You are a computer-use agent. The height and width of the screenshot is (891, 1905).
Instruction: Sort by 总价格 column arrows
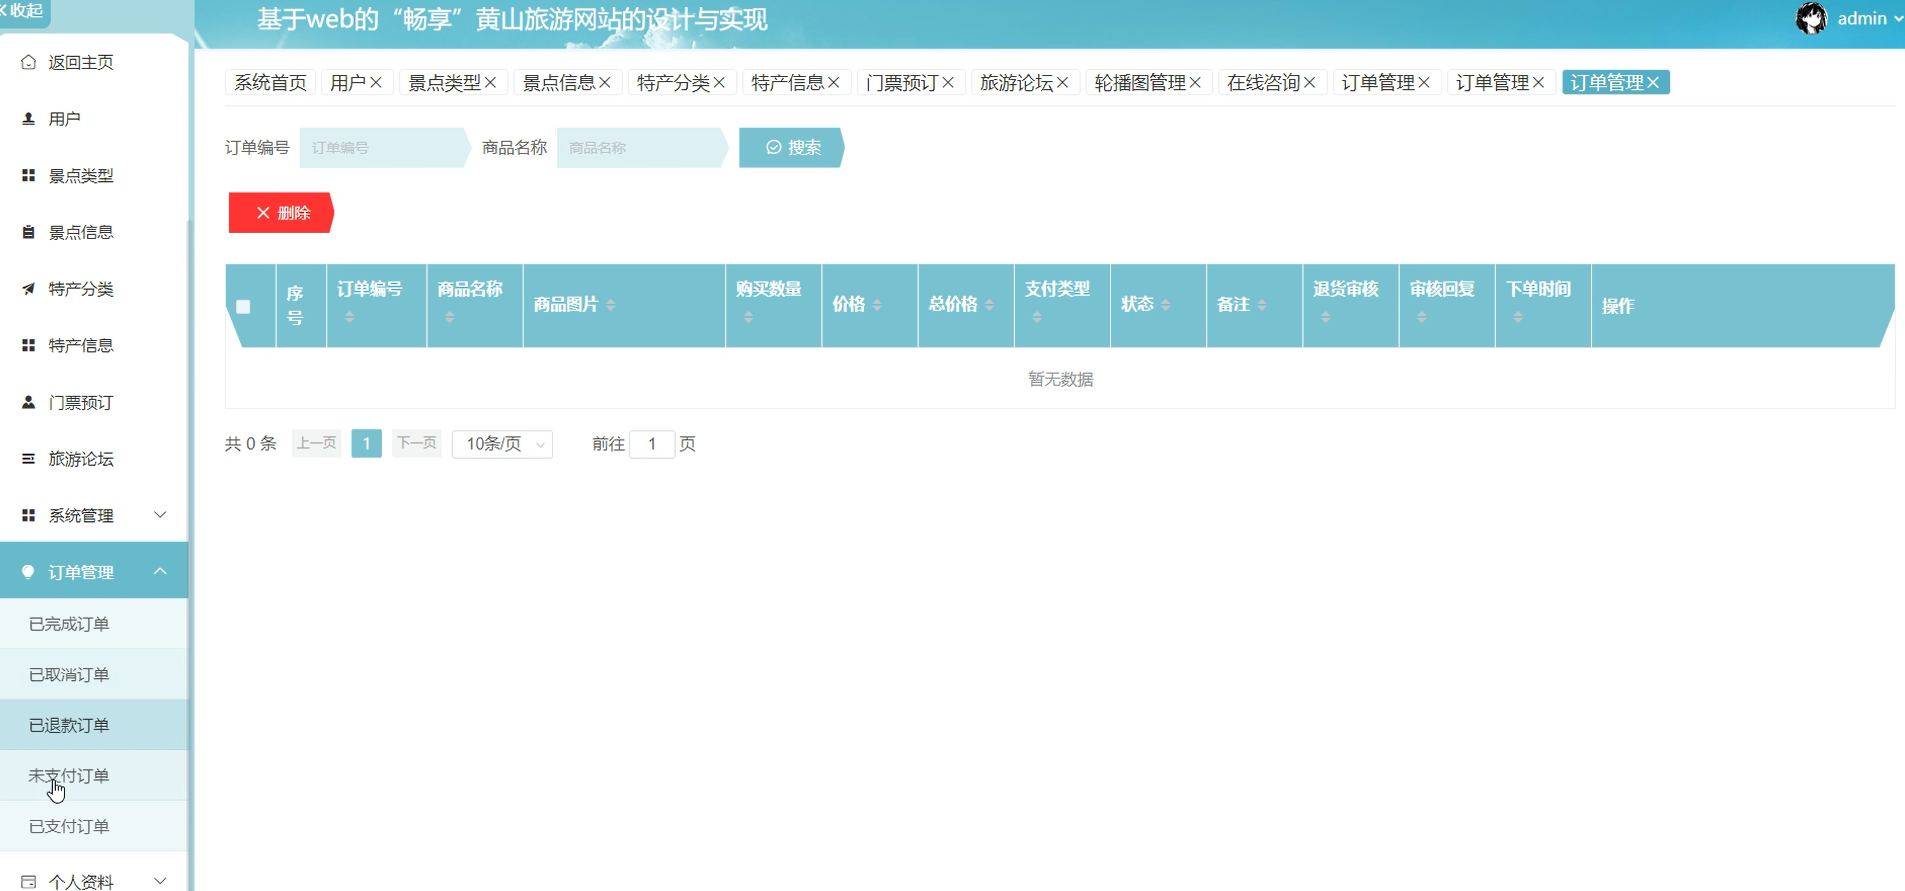click(990, 305)
